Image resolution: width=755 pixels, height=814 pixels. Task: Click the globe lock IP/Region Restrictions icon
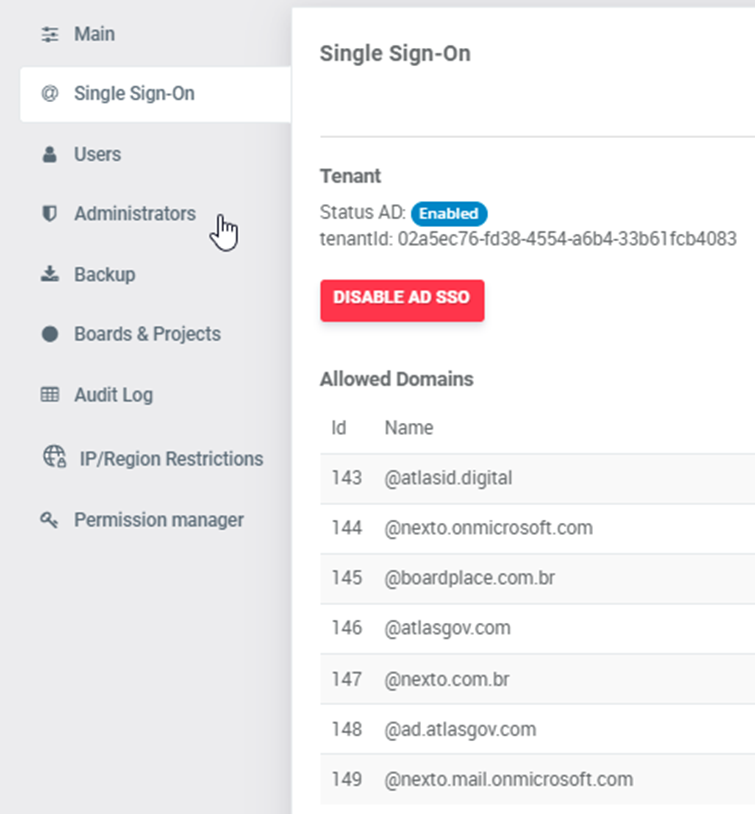pos(54,457)
